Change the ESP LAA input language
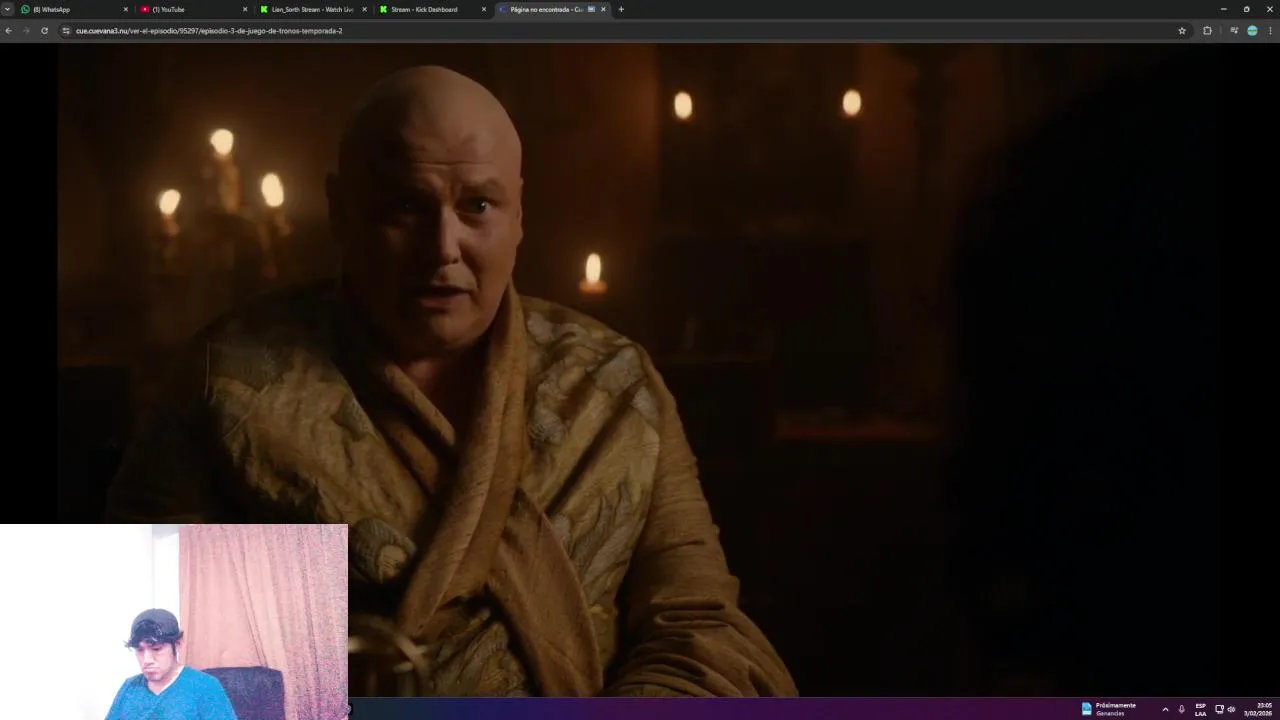Viewport: 1280px width, 720px height. [x=1201, y=709]
